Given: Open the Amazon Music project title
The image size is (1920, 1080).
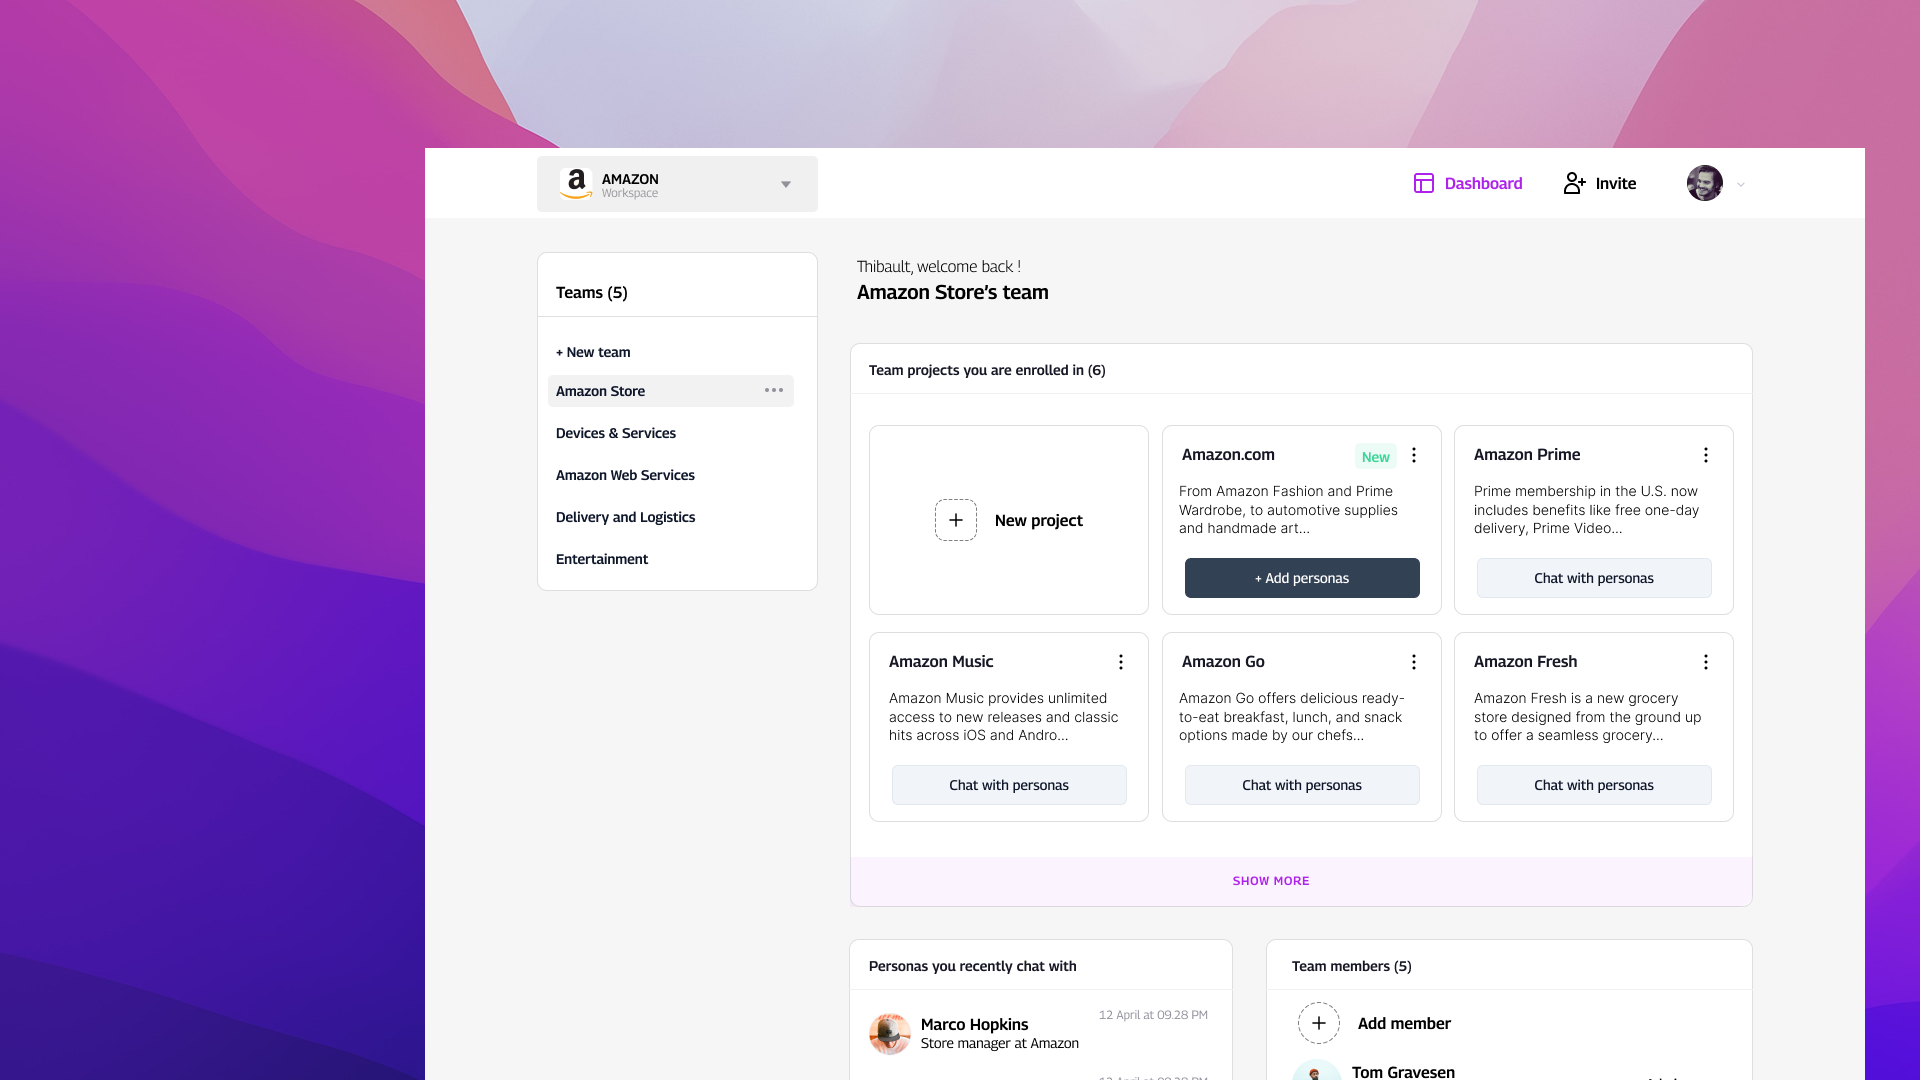Looking at the screenshot, I should click(941, 661).
